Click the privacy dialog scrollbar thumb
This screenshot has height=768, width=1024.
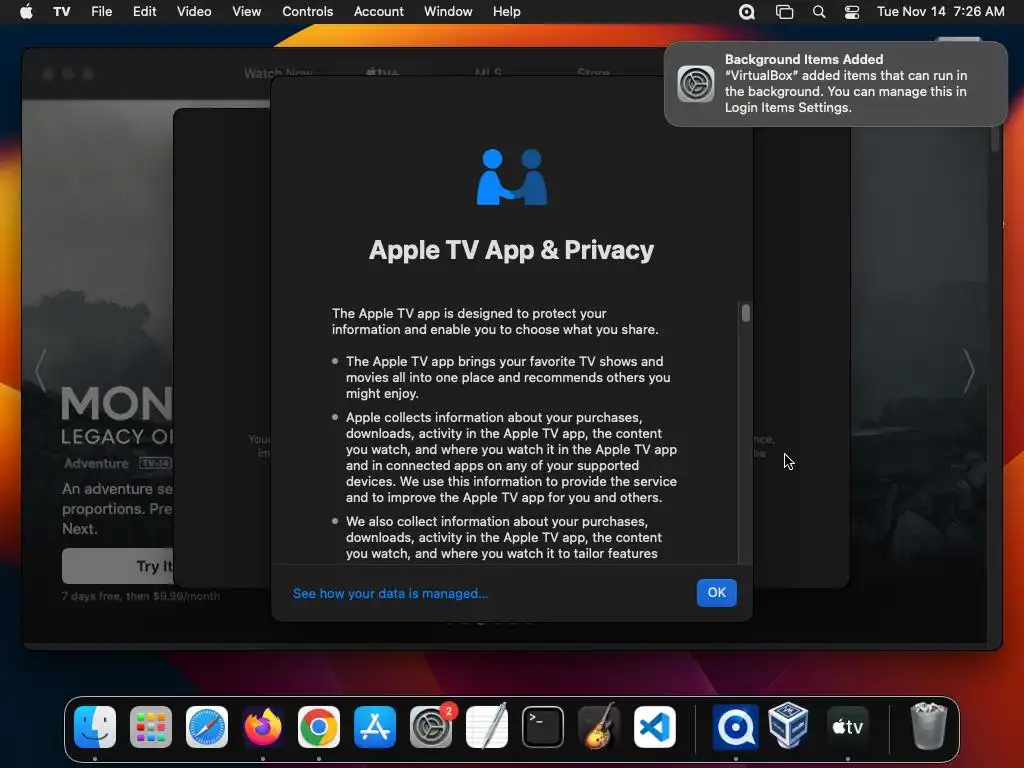745,313
